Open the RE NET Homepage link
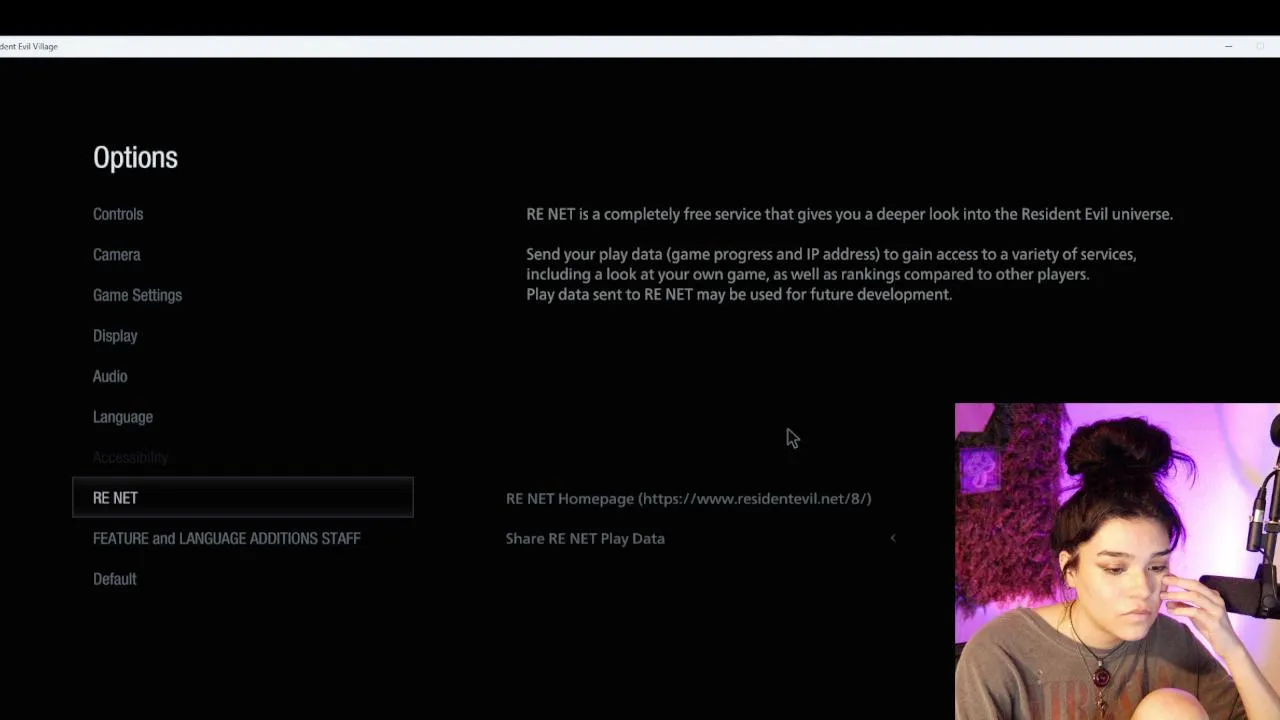The image size is (1280, 720). pos(688,498)
